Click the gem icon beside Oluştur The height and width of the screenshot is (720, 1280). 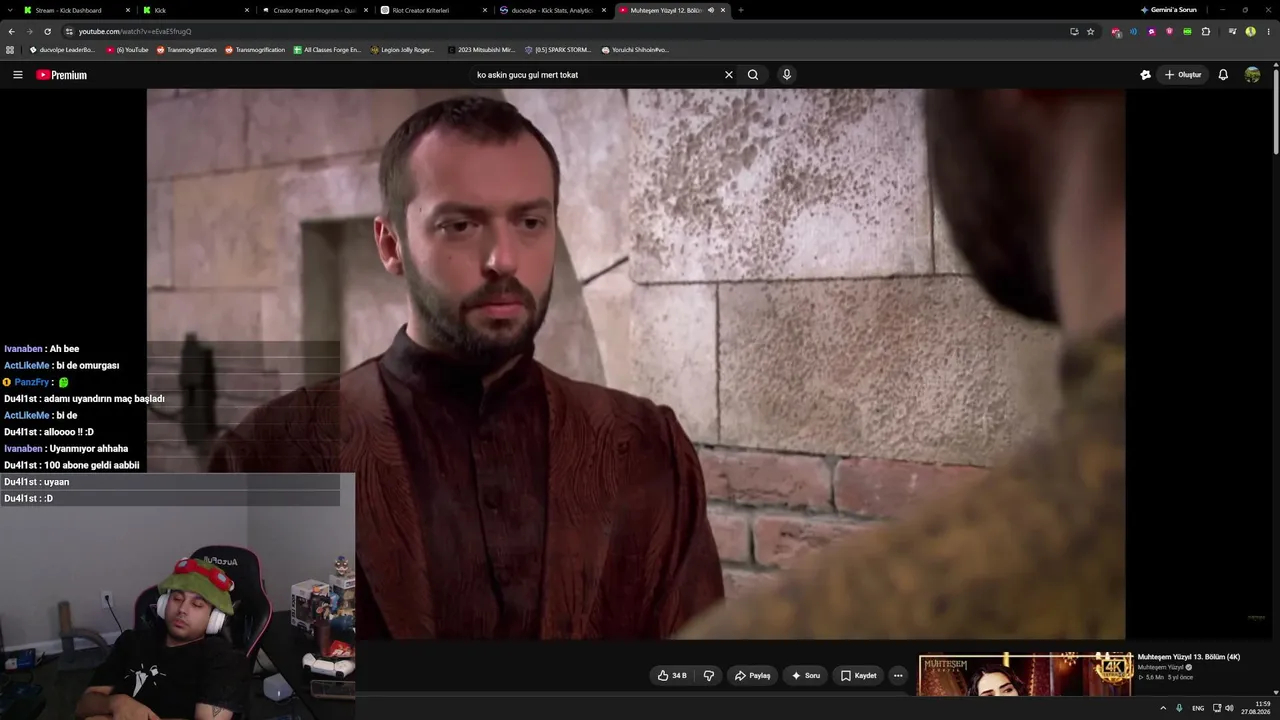click(1145, 75)
